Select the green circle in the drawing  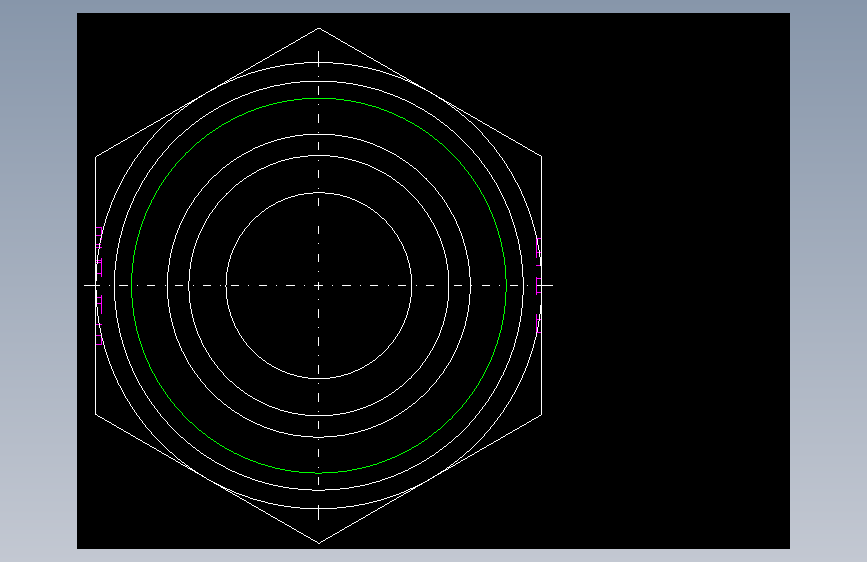pyautogui.click(x=318, y=98)
